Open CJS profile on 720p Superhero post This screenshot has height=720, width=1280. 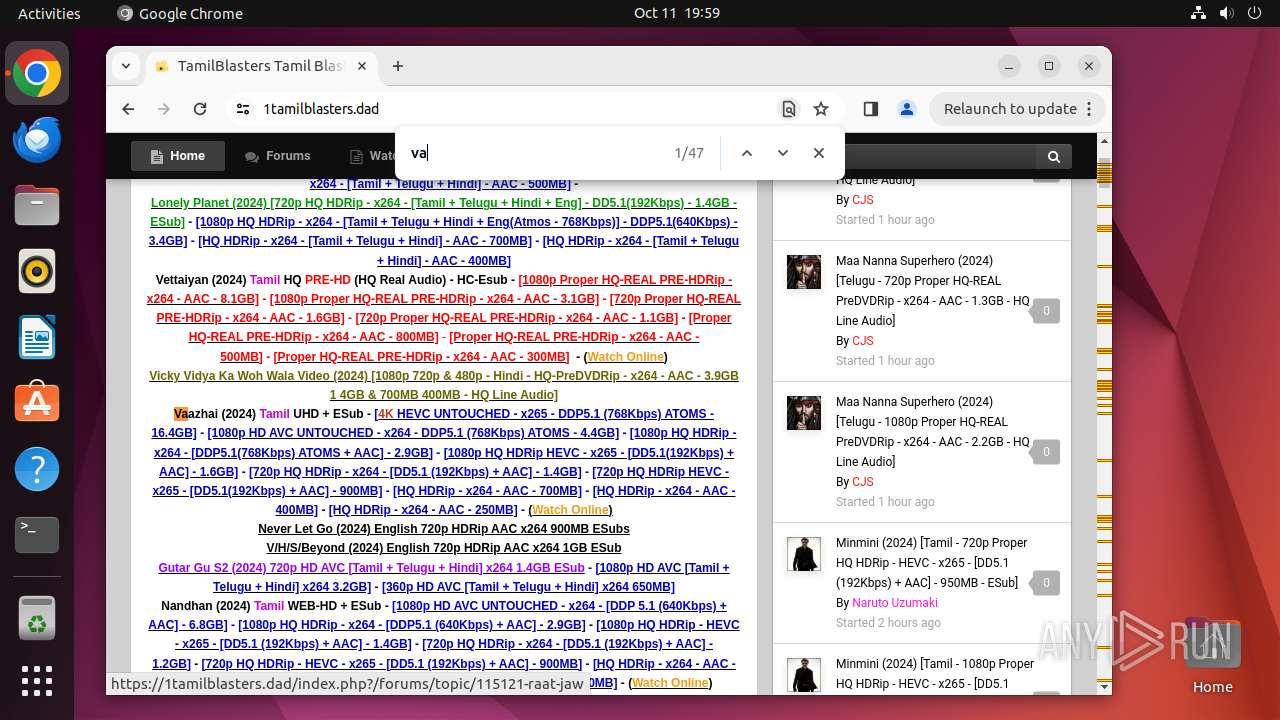point(862,341)
